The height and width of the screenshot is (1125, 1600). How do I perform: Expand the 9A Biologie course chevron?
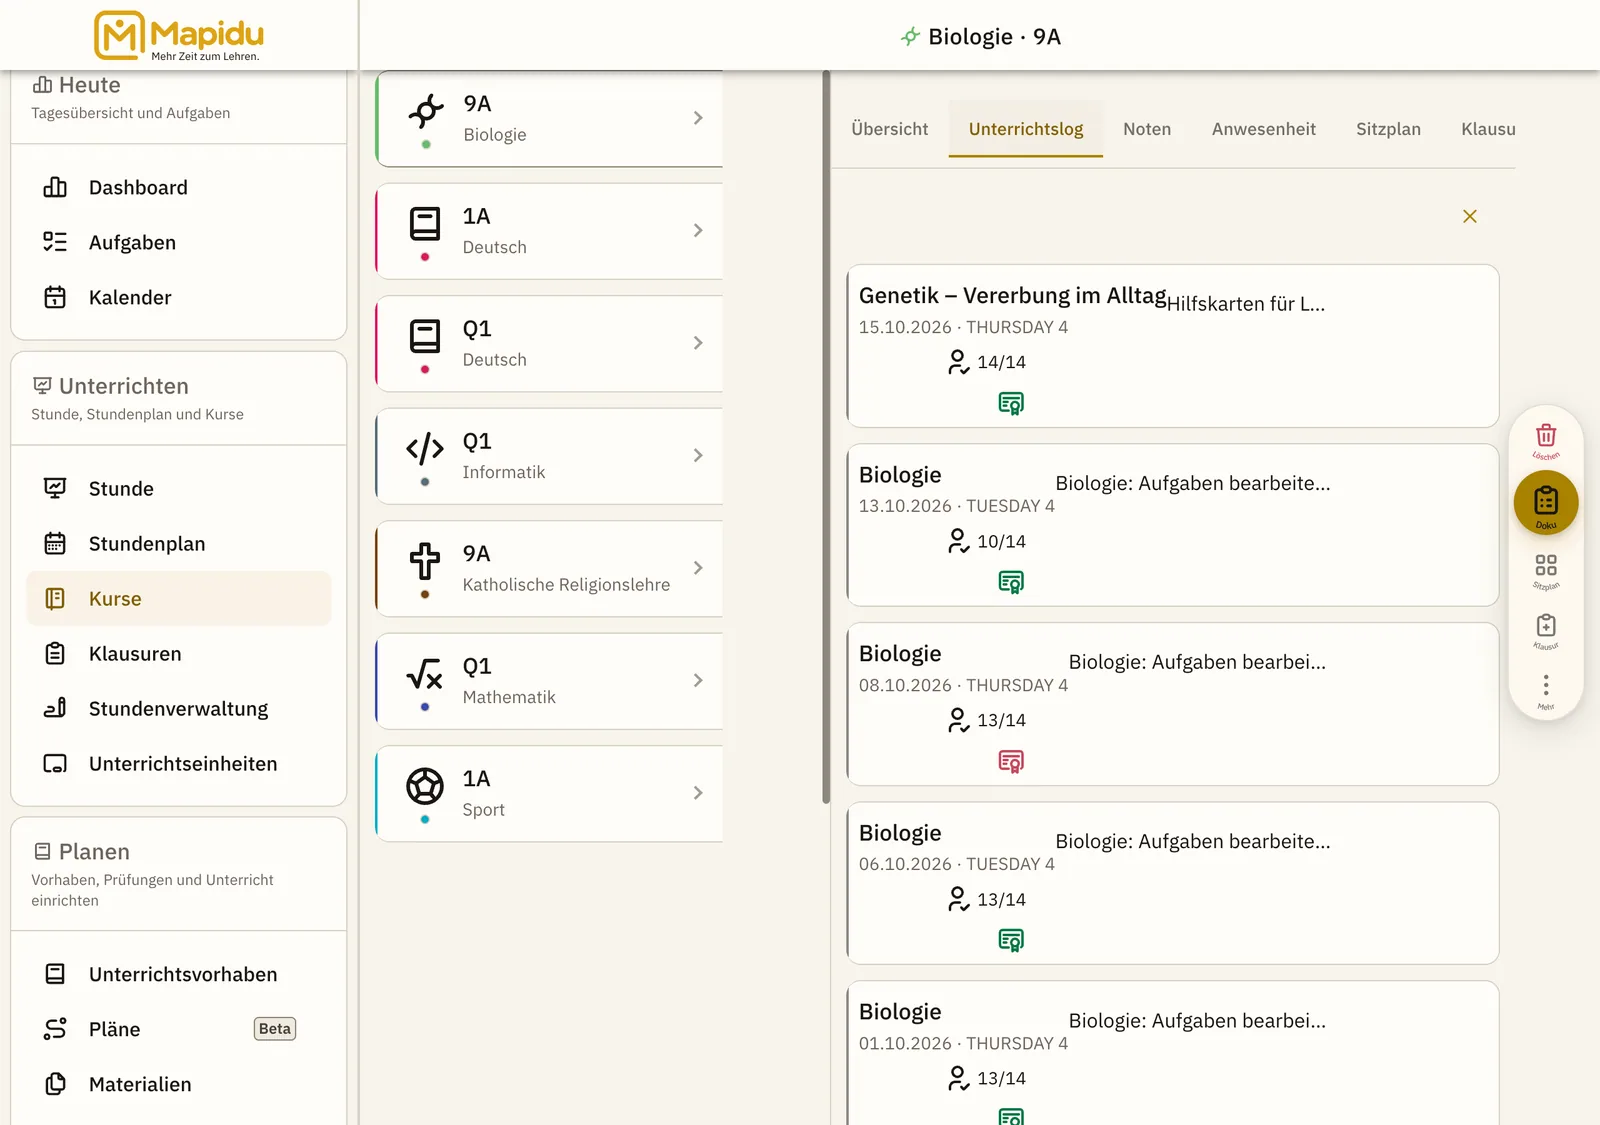(x=698, y=118)
